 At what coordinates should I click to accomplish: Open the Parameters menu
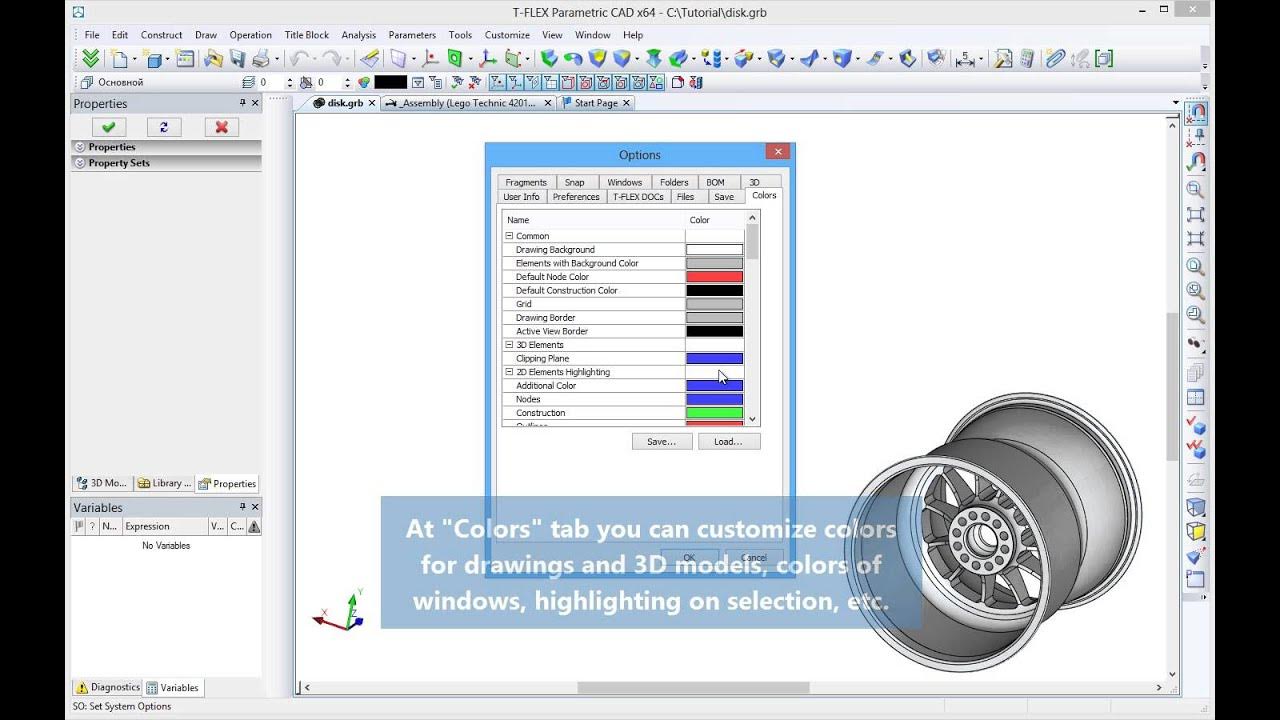click(412, 35)
